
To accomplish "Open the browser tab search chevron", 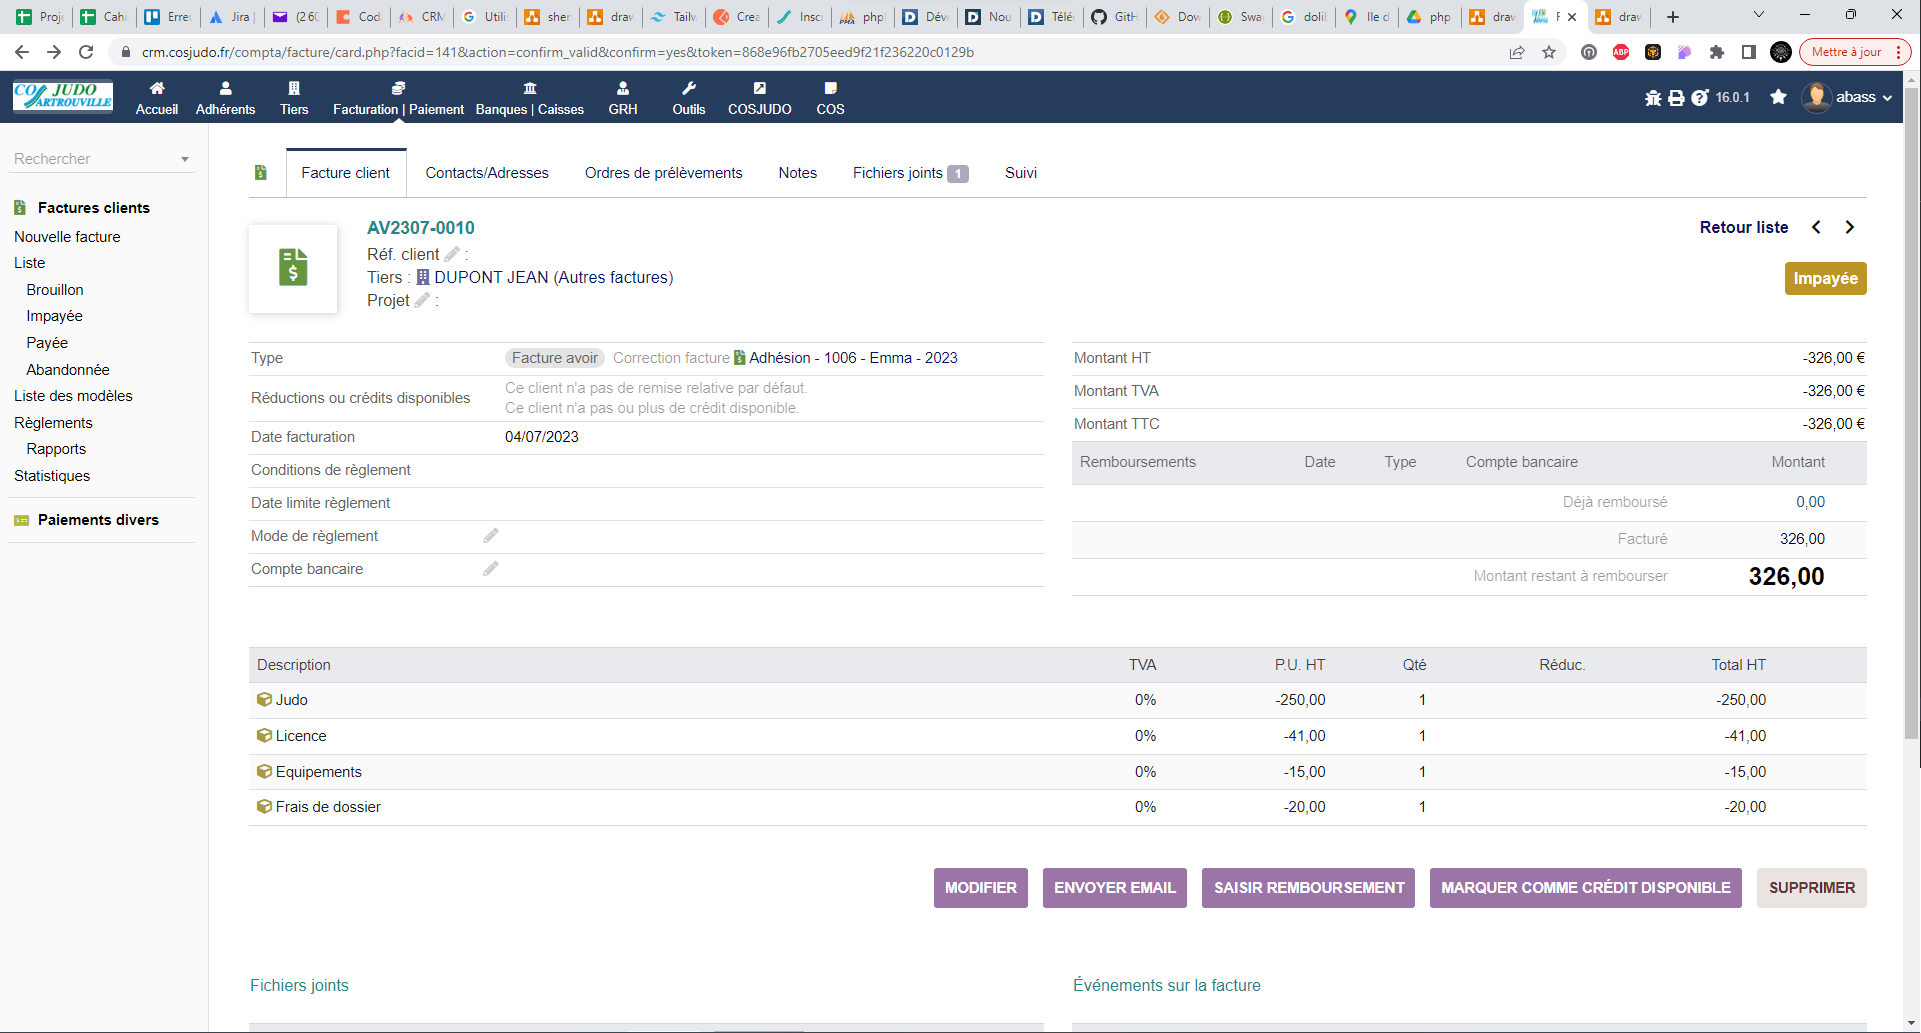I will click(1759, 15).
